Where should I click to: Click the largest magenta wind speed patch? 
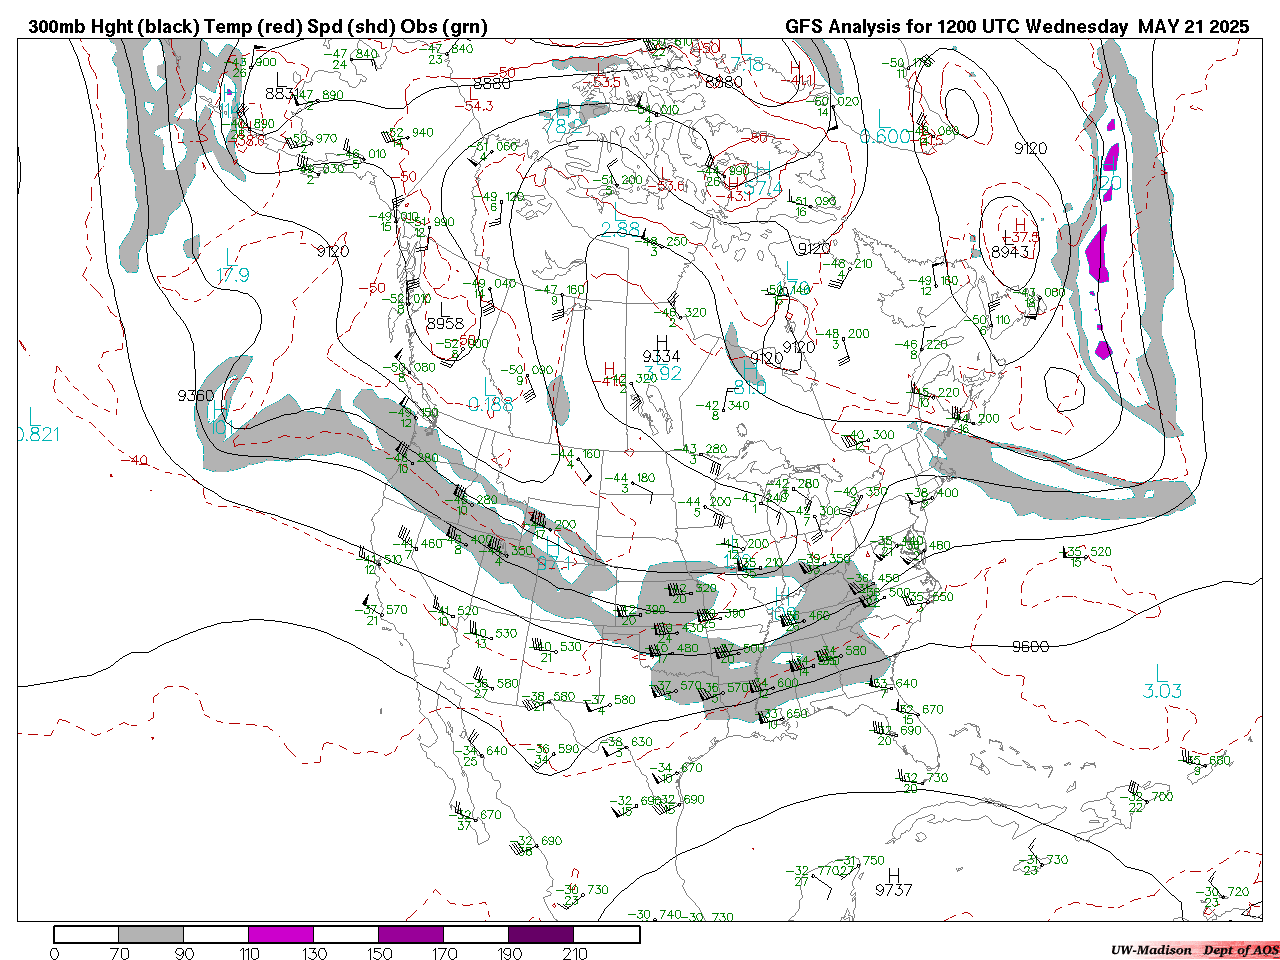click(1097, 255)
